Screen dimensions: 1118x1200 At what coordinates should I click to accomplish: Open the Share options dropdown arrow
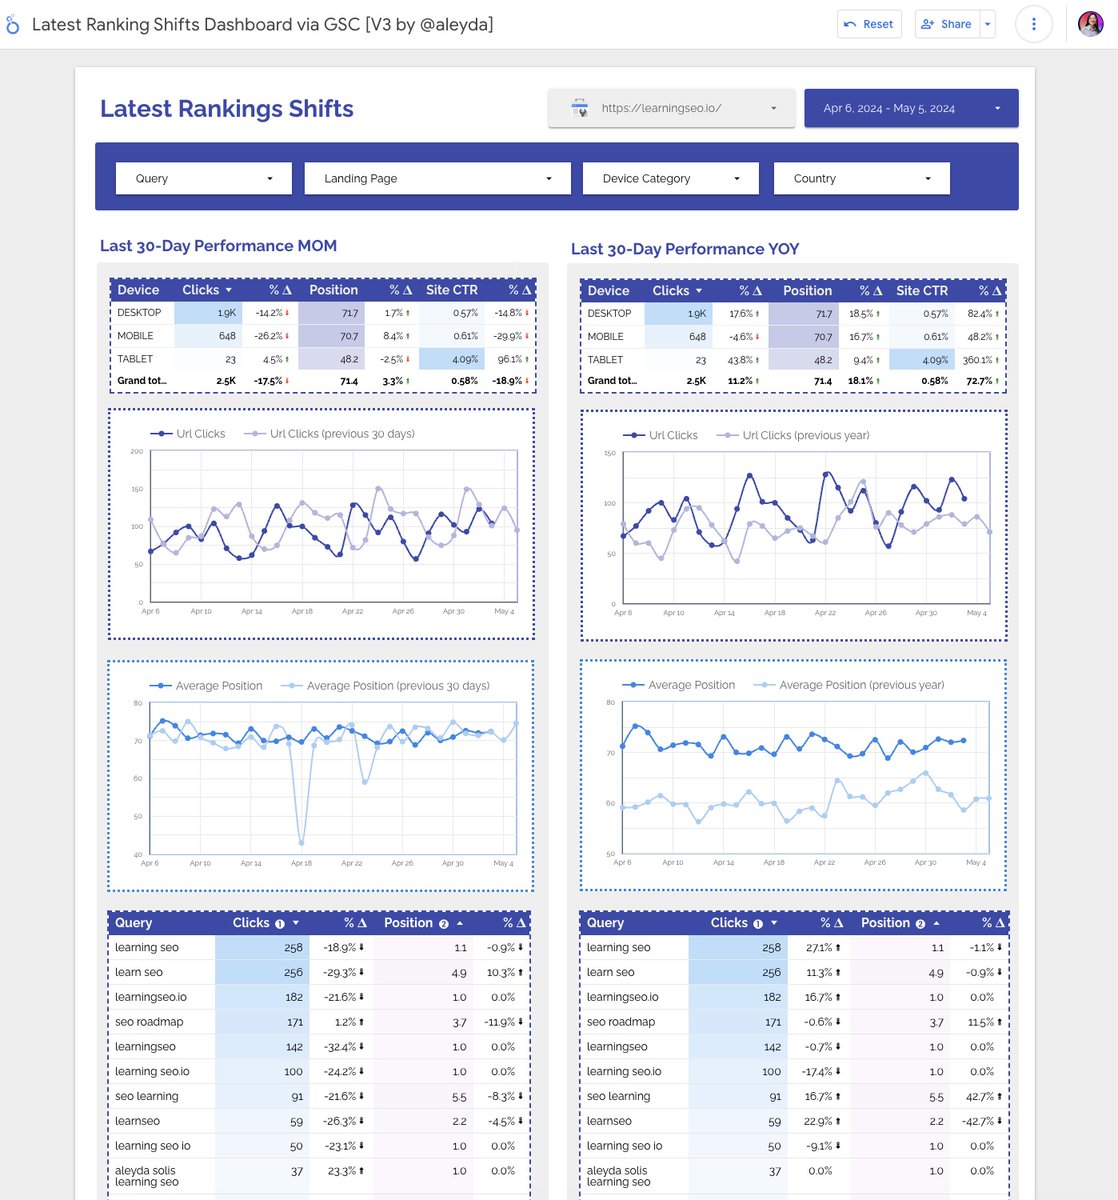click(987, 24)
